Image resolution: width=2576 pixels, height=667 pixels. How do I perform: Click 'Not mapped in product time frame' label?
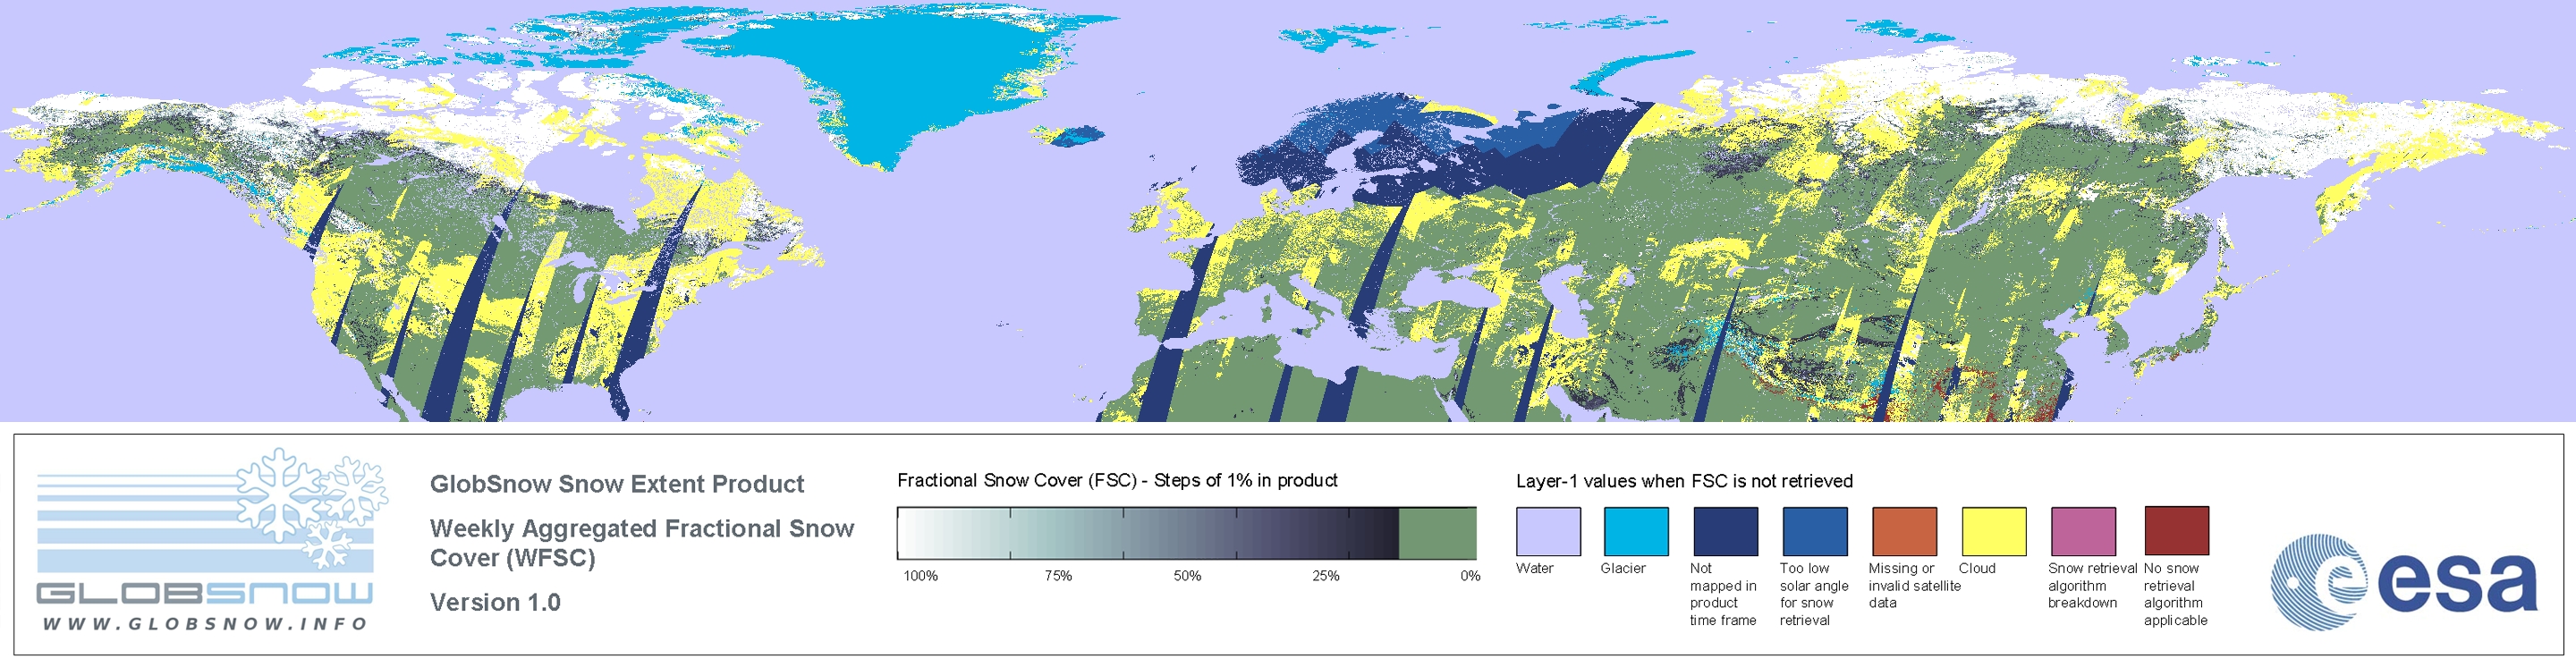tap(1723, 594)
